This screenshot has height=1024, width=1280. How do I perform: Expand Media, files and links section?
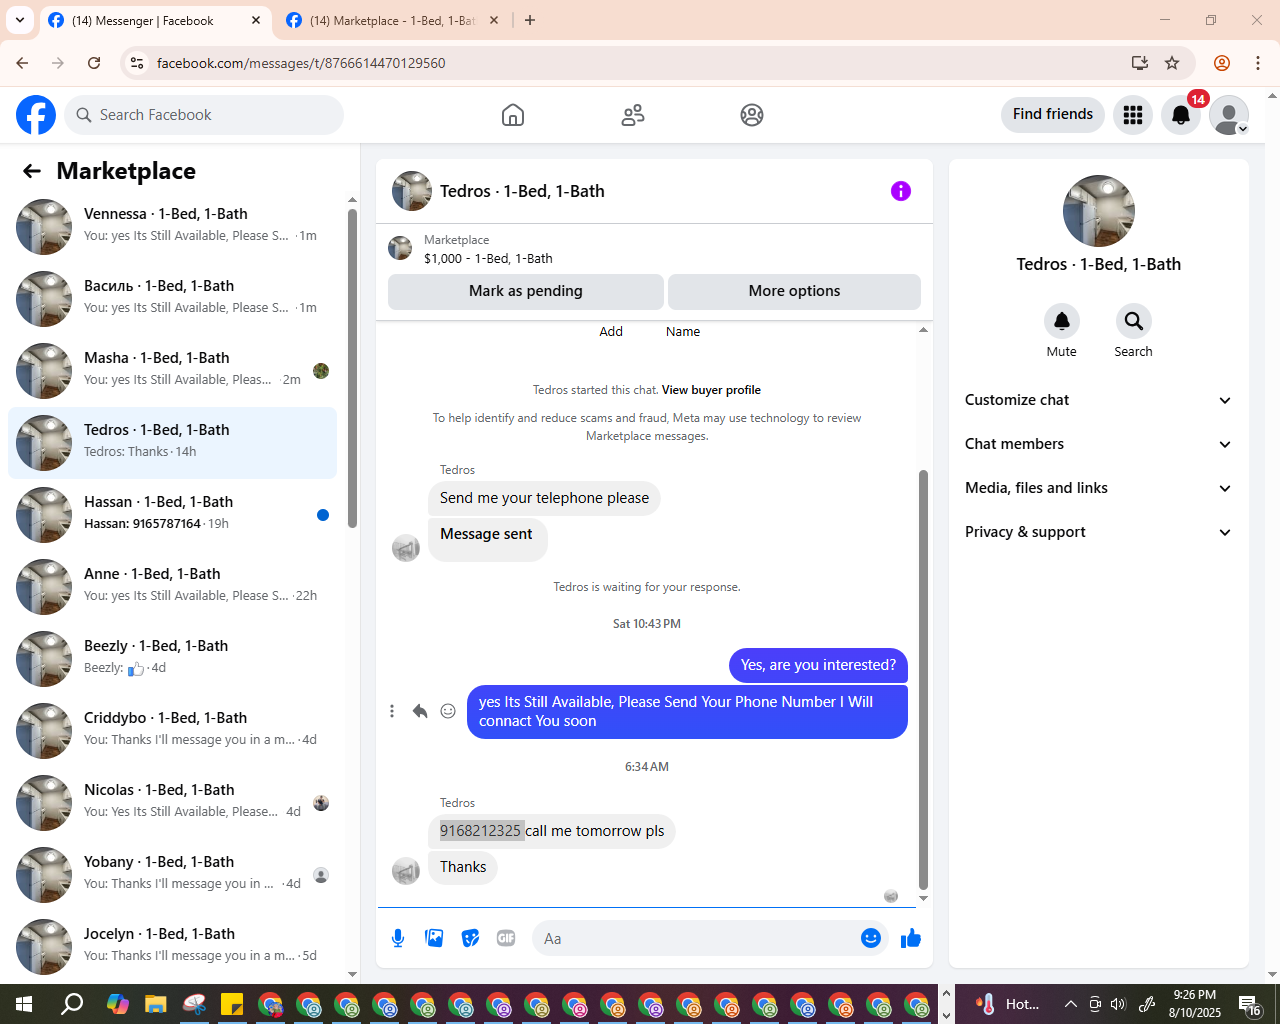click(x=1099, y=488)
